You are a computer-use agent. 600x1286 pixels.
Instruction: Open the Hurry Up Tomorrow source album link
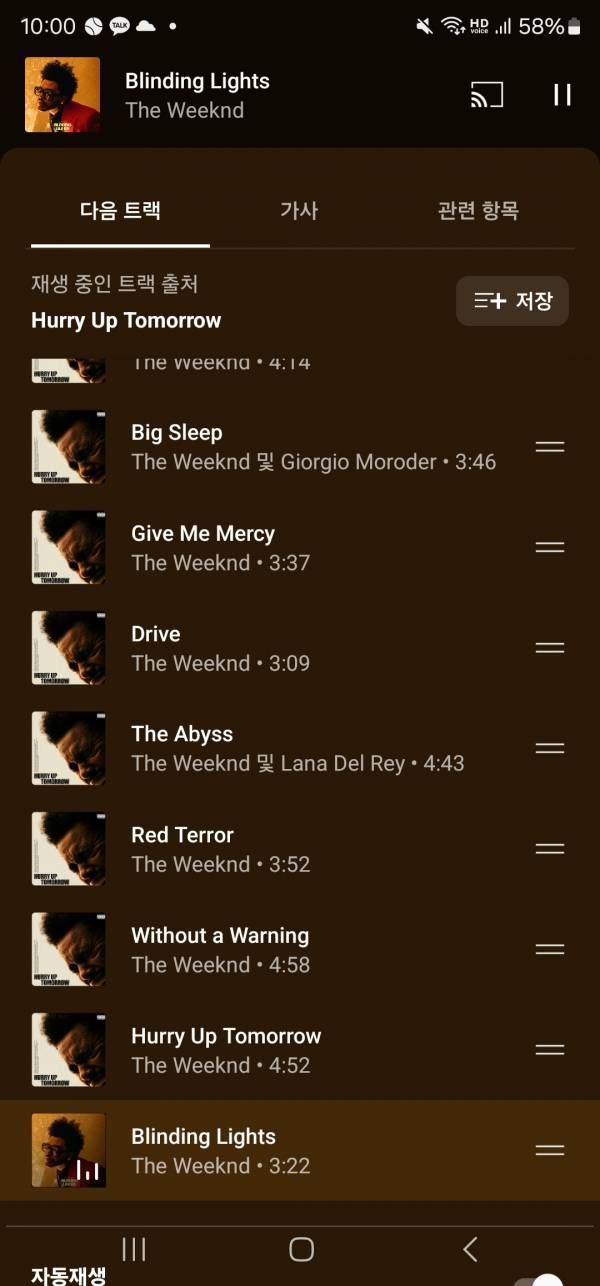126,321
